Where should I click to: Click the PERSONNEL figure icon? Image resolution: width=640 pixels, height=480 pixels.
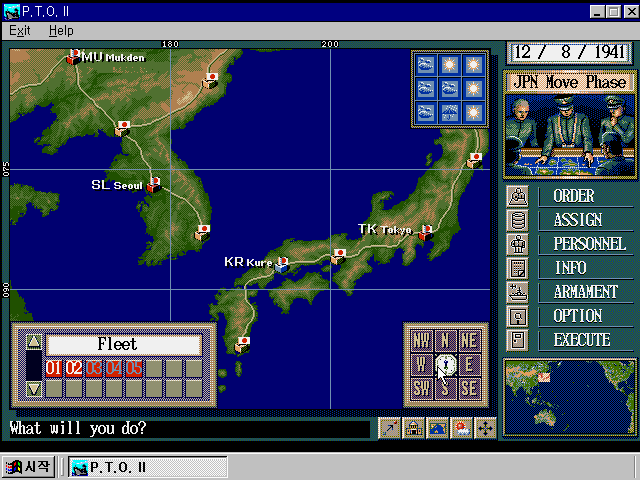(518, 244)
